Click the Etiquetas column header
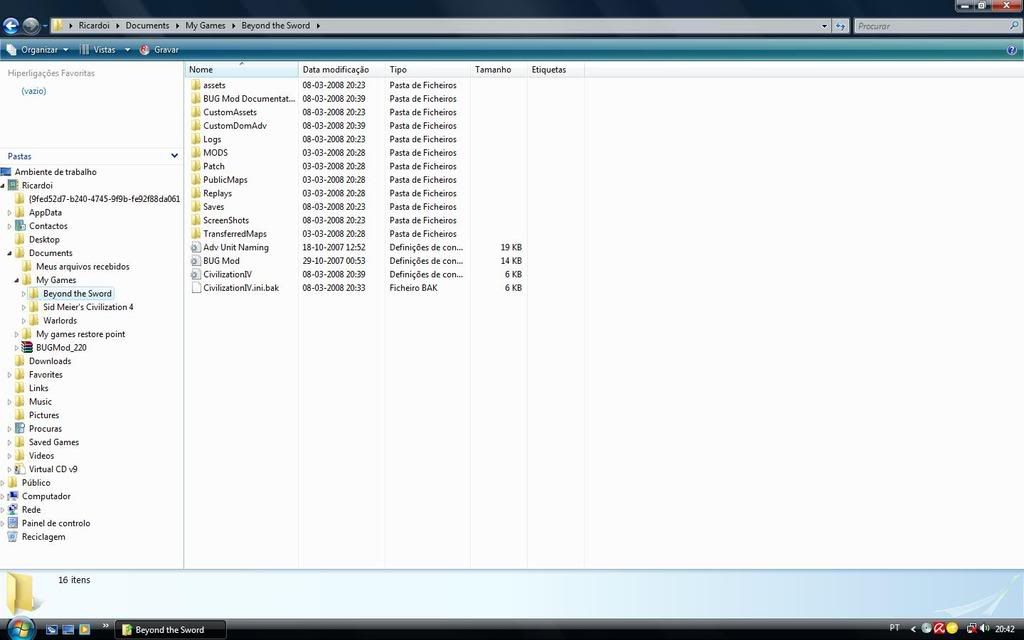 (555, 69)
